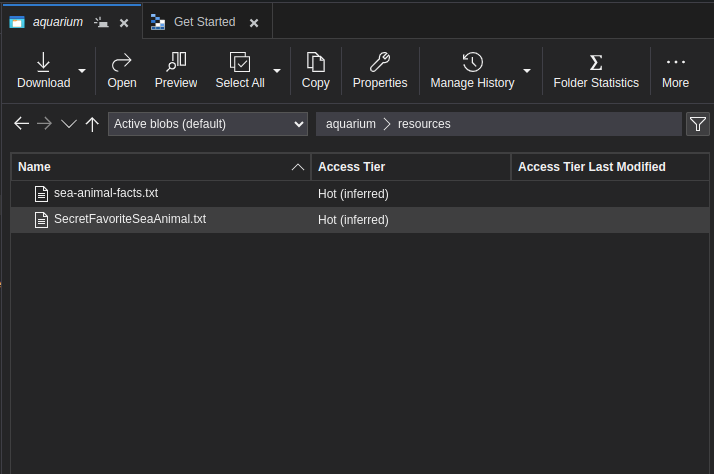Image resolution: width=714 pixels, height=474 pixels.
Task: Open Properties with the wrench icon
Action: [x=380, y=63]
